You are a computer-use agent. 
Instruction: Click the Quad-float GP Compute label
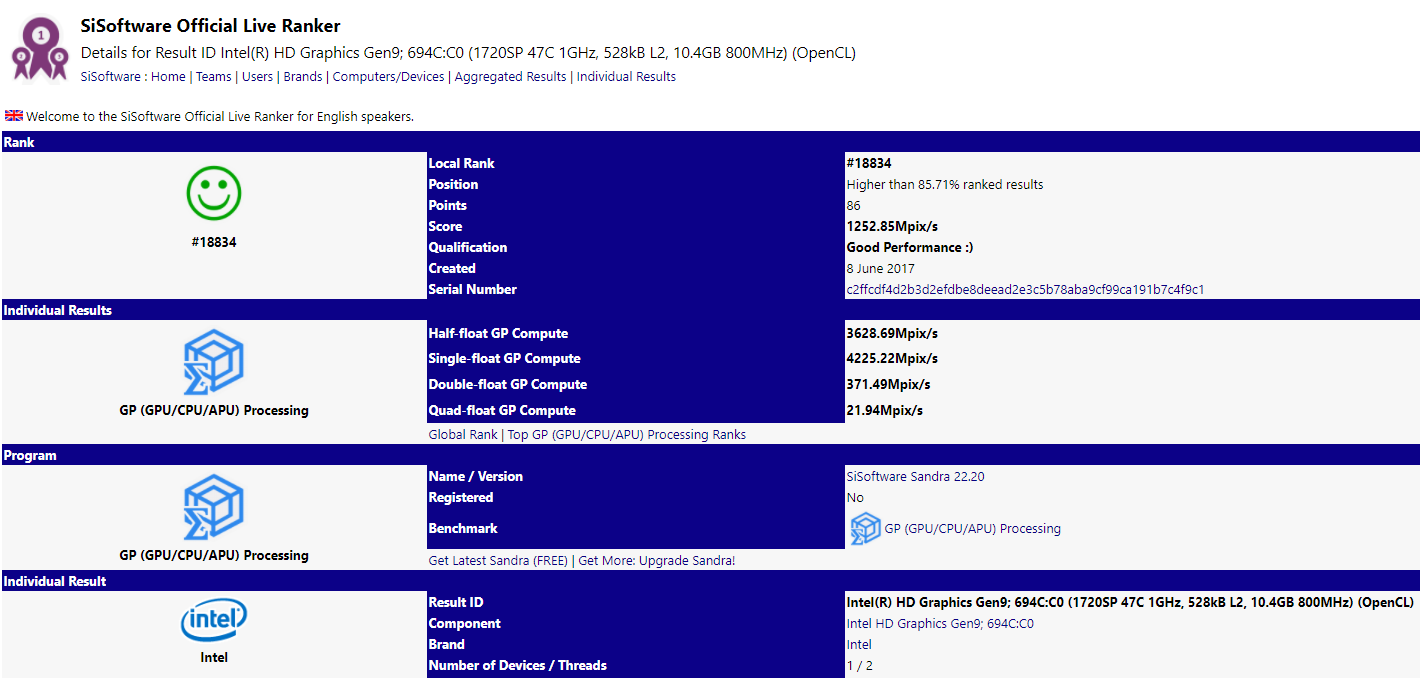tap(502, 411)
